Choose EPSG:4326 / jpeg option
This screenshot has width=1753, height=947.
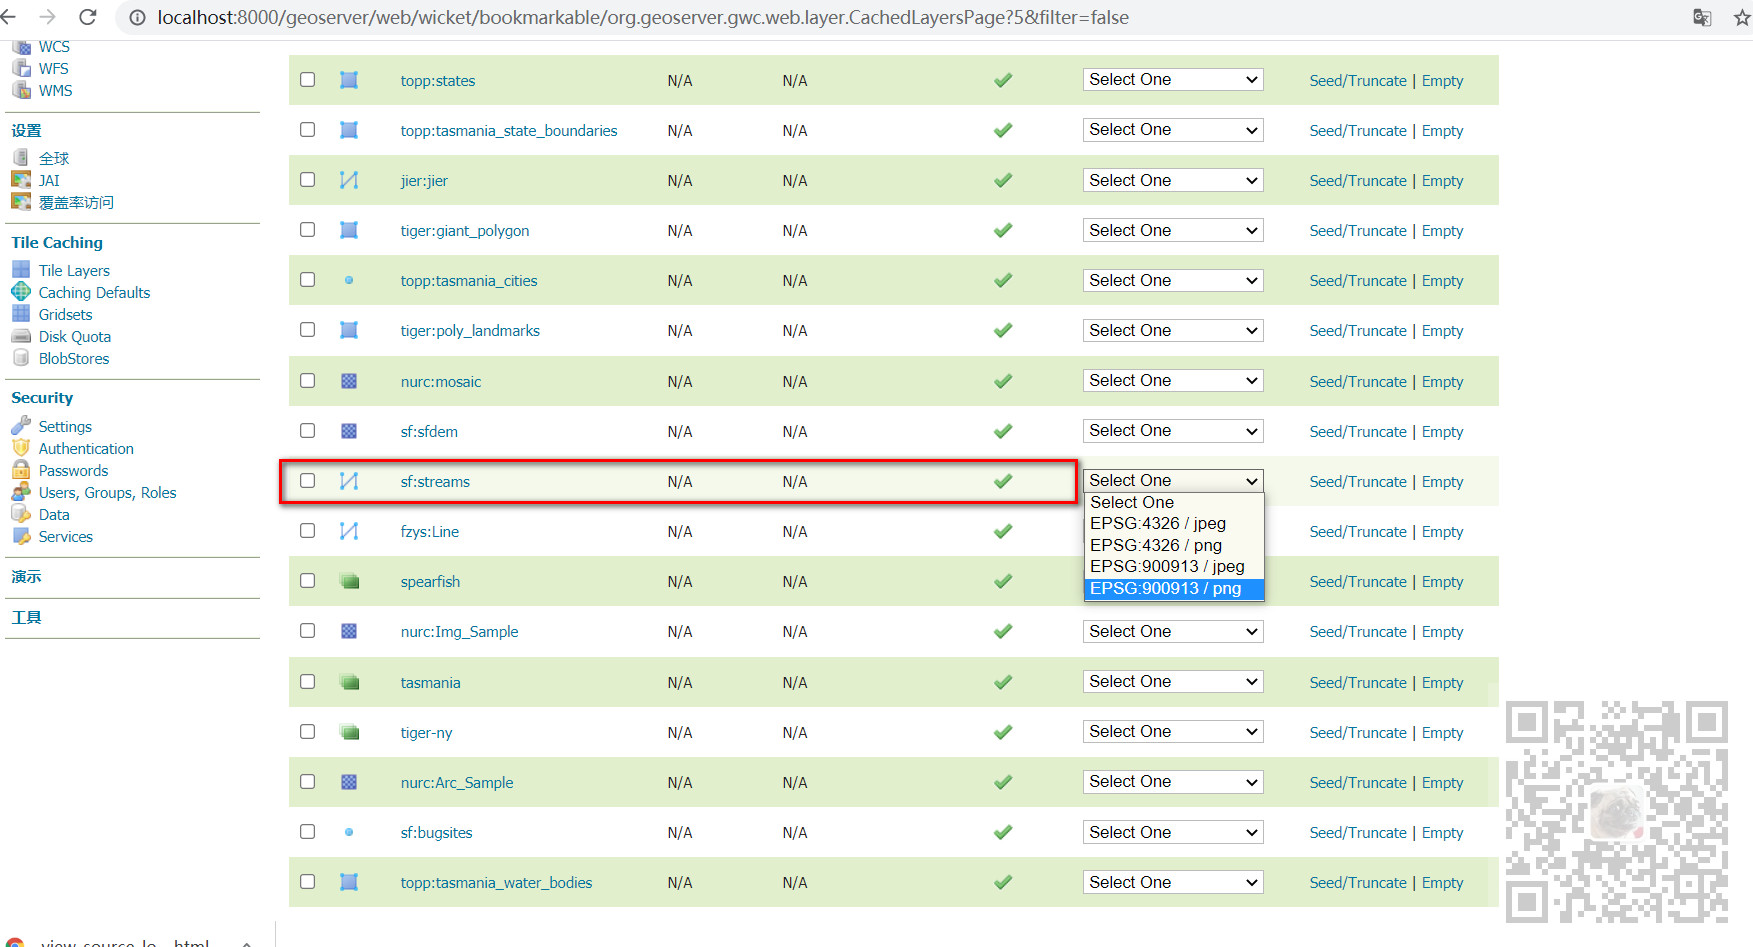(1174, 523)
